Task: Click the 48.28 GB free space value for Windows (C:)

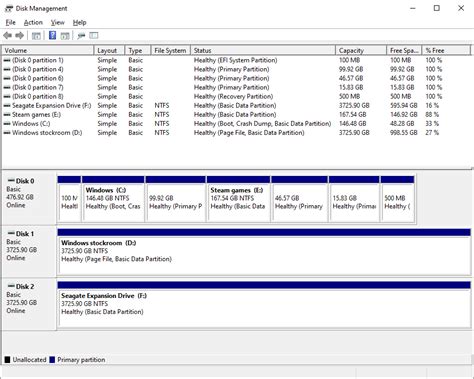Action: [x=402, y=123]
